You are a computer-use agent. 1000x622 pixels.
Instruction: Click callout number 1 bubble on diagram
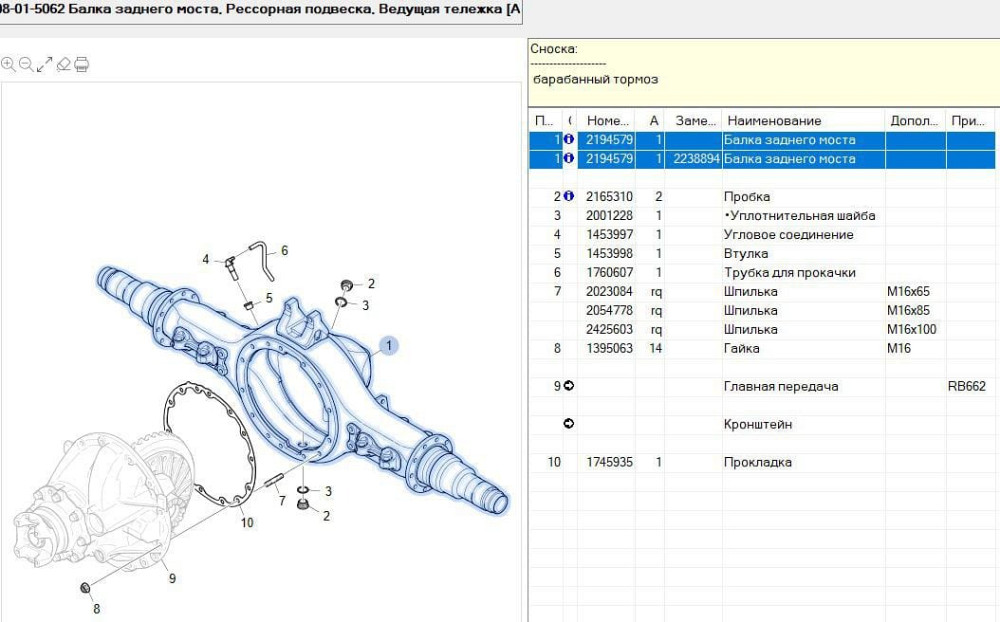pyautogui.click(x=389, y=346)
